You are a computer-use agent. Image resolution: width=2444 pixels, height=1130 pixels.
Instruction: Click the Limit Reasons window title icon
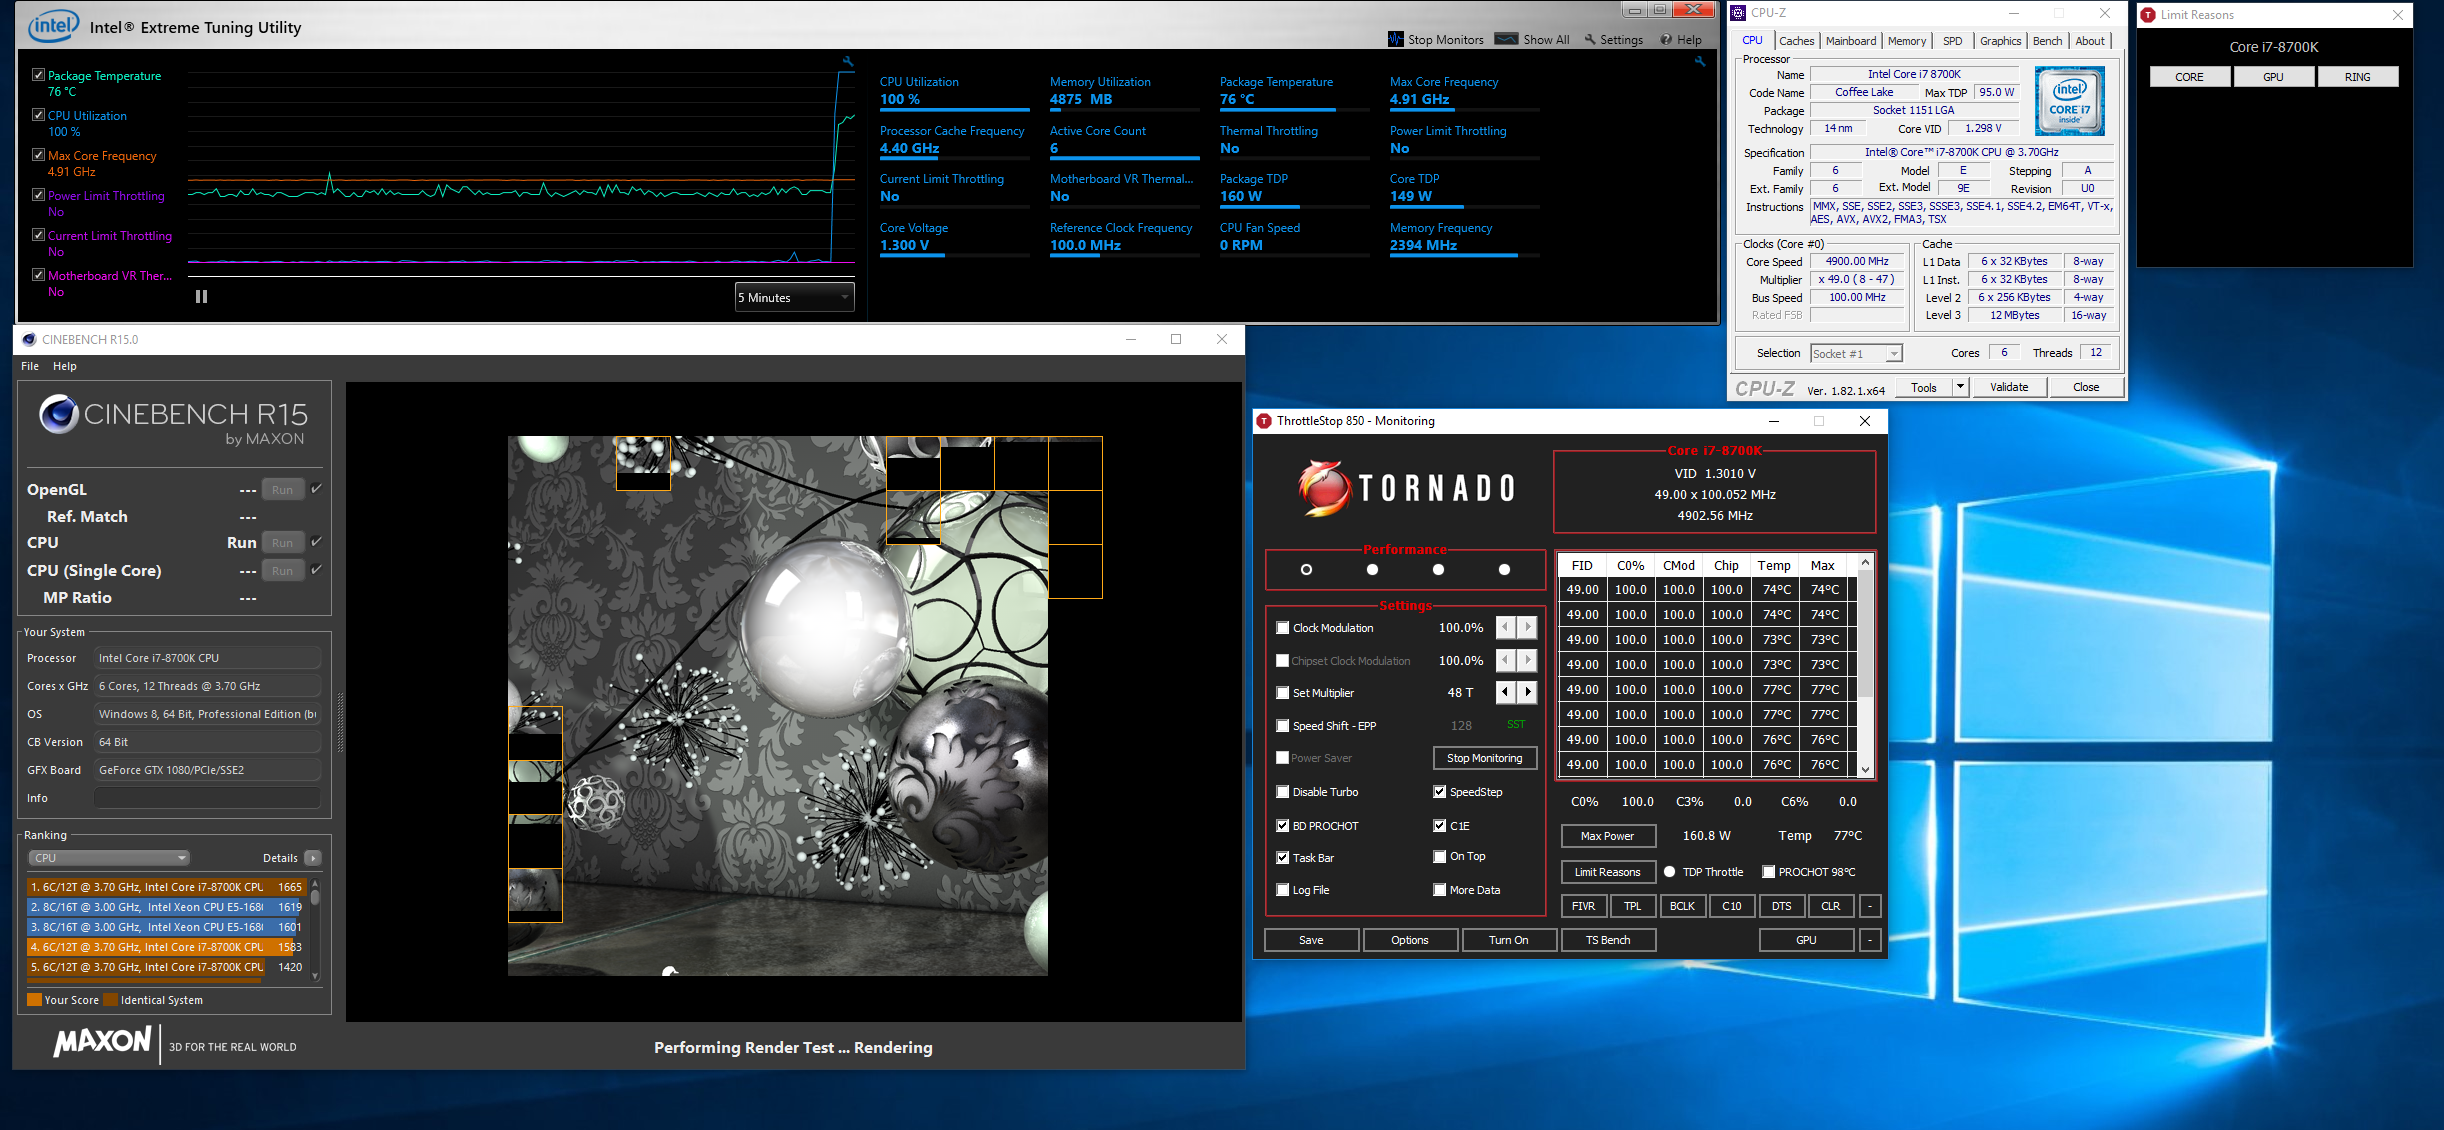click(2148, 15)
